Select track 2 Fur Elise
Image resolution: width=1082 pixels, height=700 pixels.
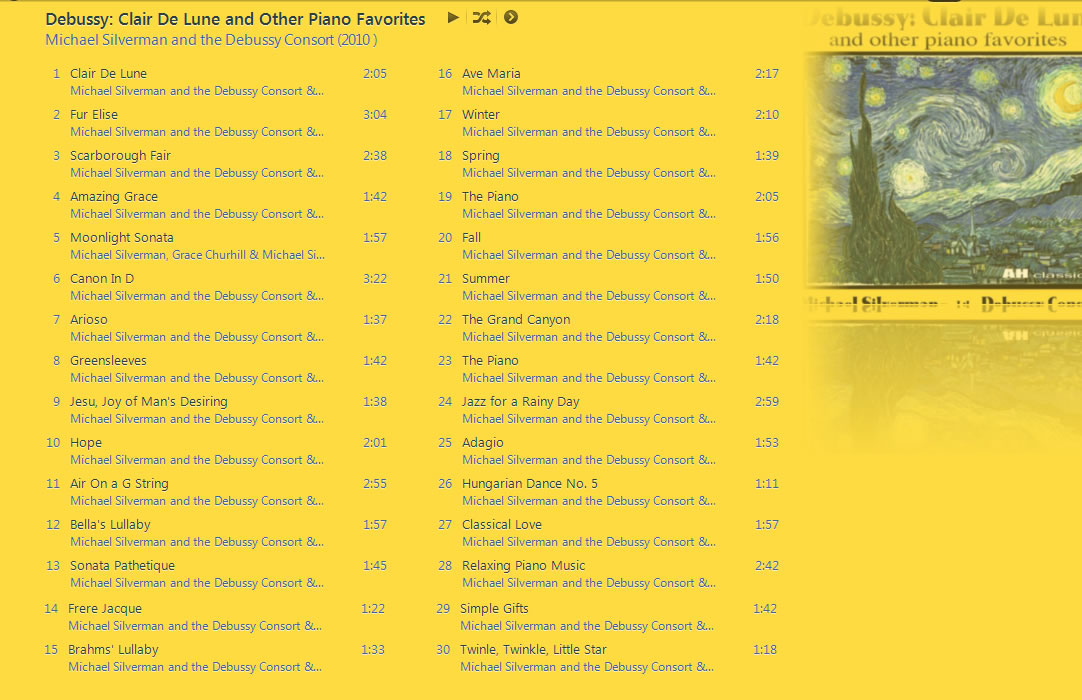pos(94,115)
